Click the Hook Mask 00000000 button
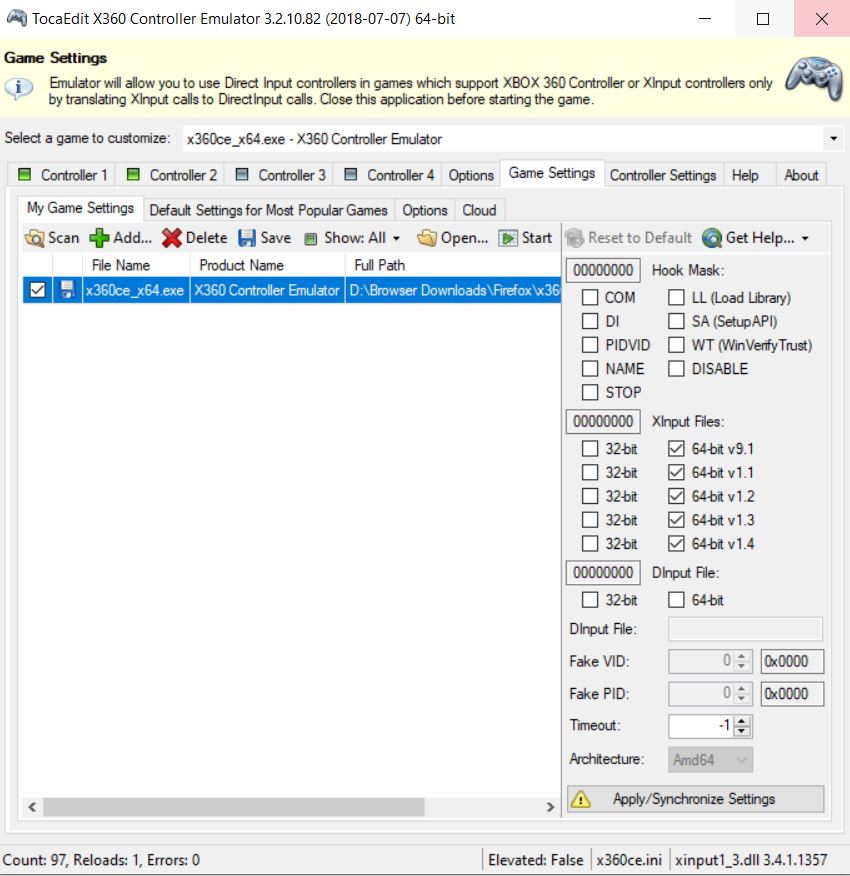850x876 pixels. click(x=603, y=270)
